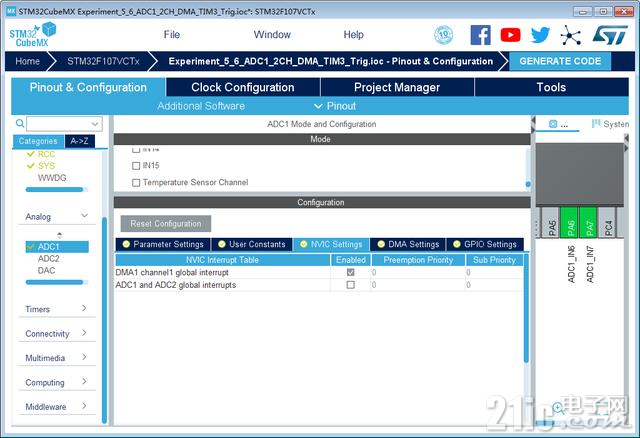Open GPIO Settings tab
The height and width of the screenshot is (438, 640).
[485, 245]
